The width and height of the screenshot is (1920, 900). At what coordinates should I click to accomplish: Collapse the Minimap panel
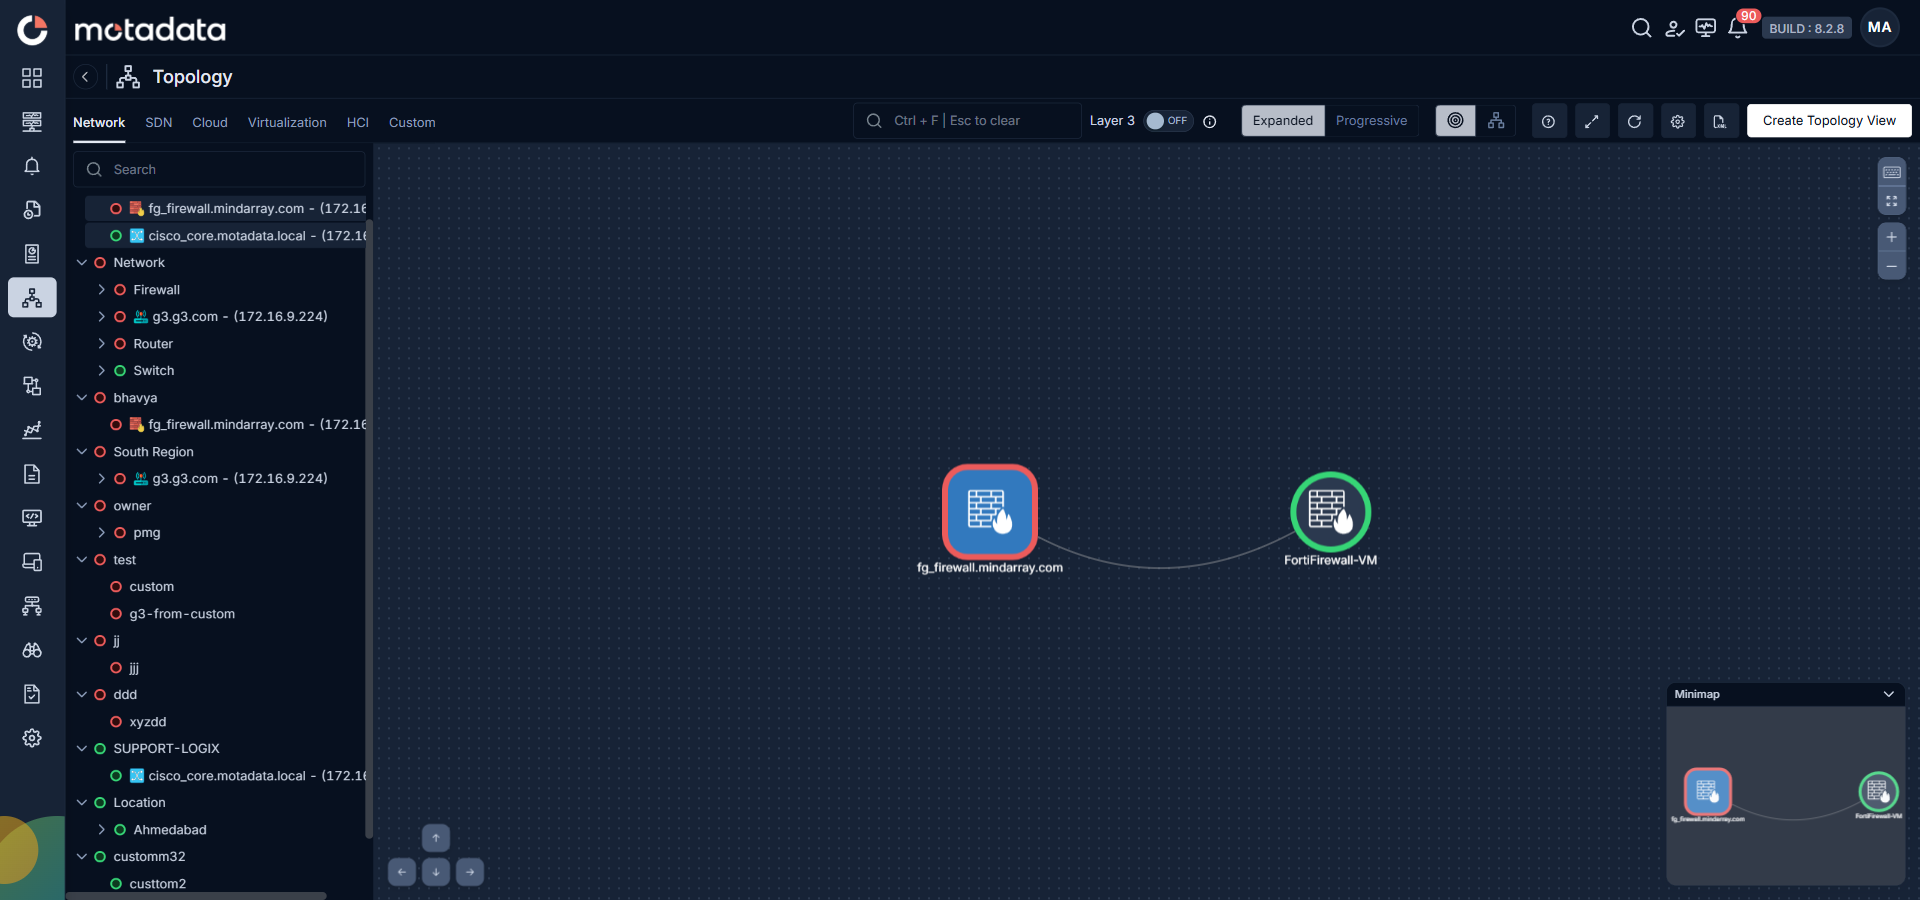(x=1889, y=694)
